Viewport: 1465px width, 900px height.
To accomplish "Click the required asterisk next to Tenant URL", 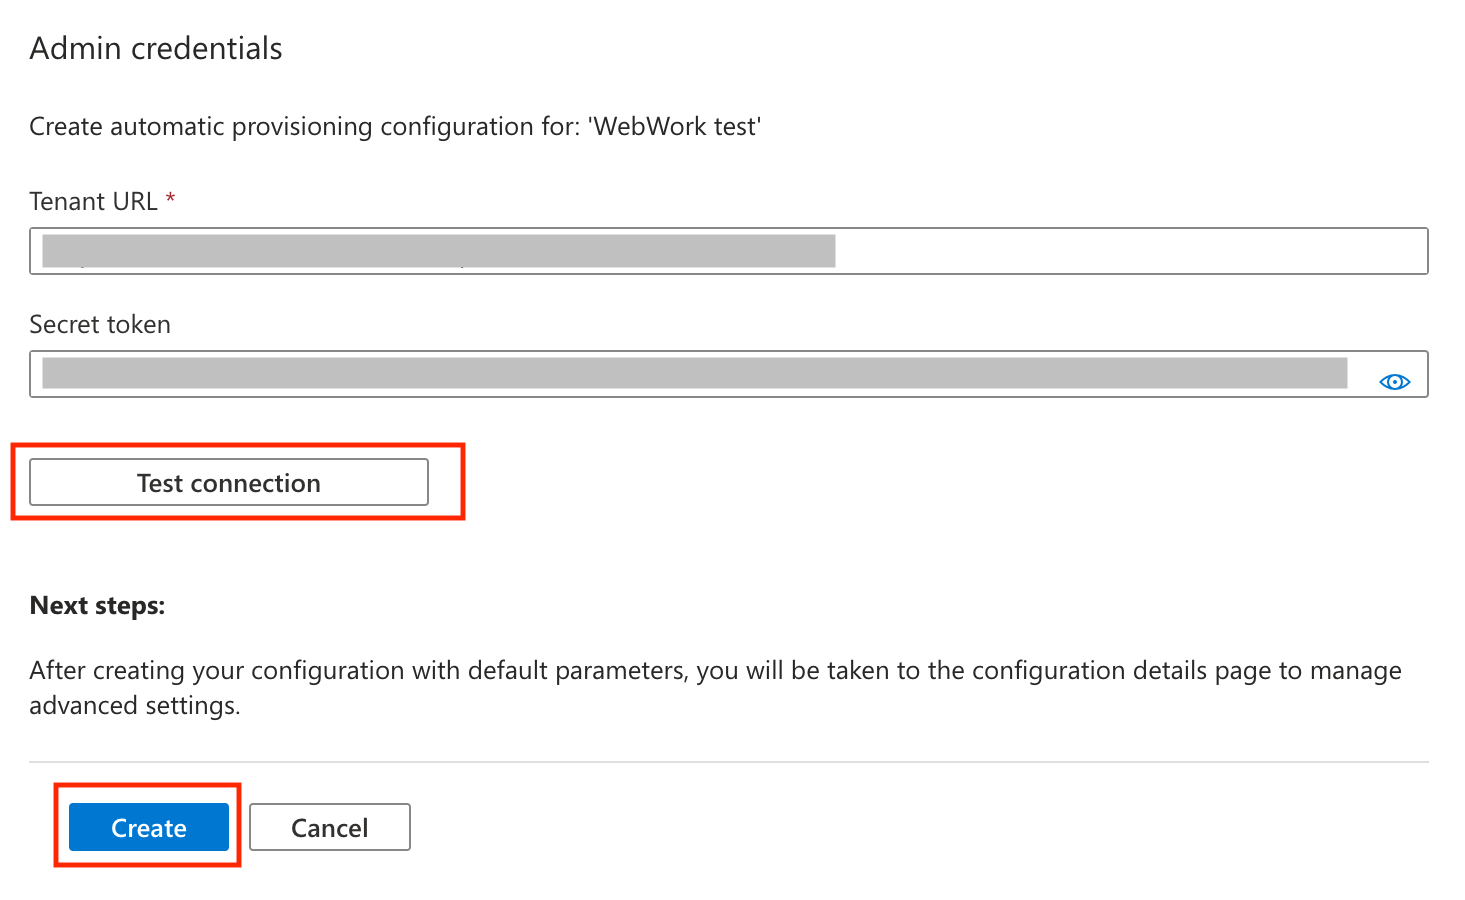I will click(169, 200).
